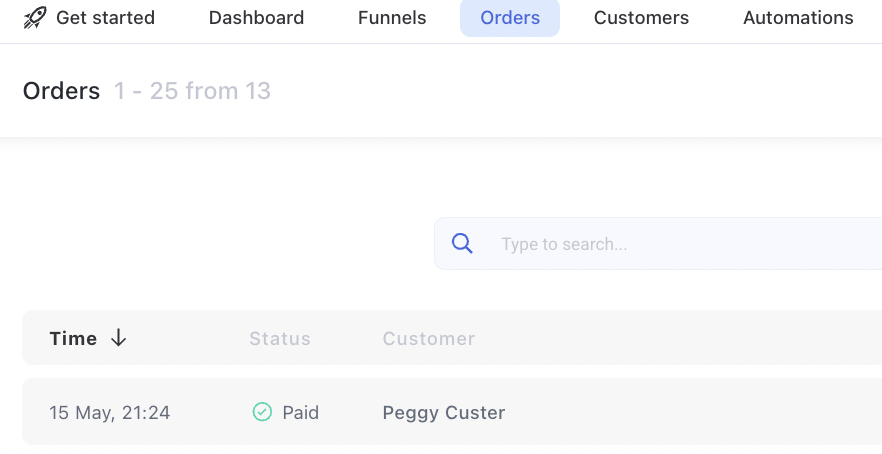The height and width of the screenshot is (454, 882).
Task: Open customer Peggy Custer
Action: [x=444, y=412]
